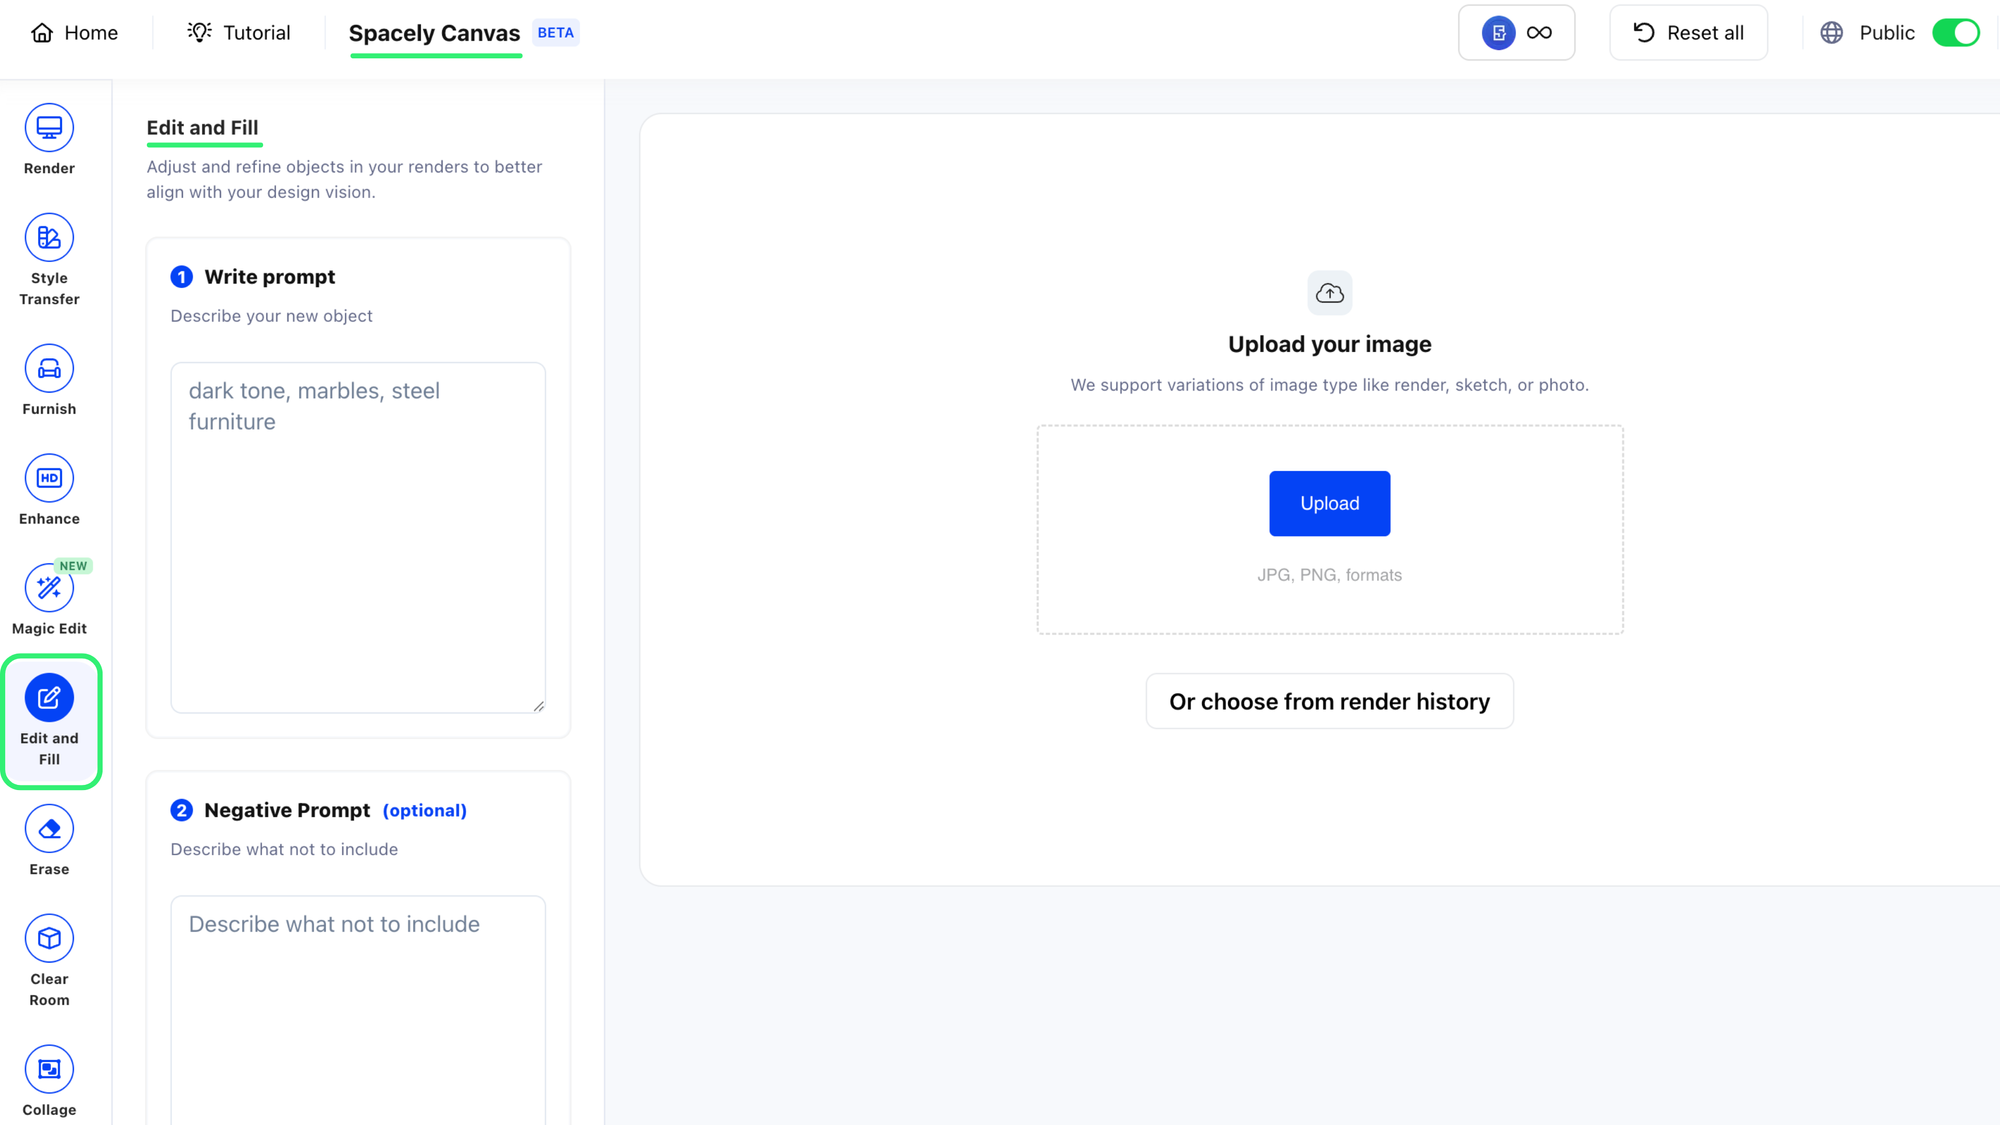Click the unlimited credits button
The width and height of the screenshot is (2000, 1125).
[1516, 33]
